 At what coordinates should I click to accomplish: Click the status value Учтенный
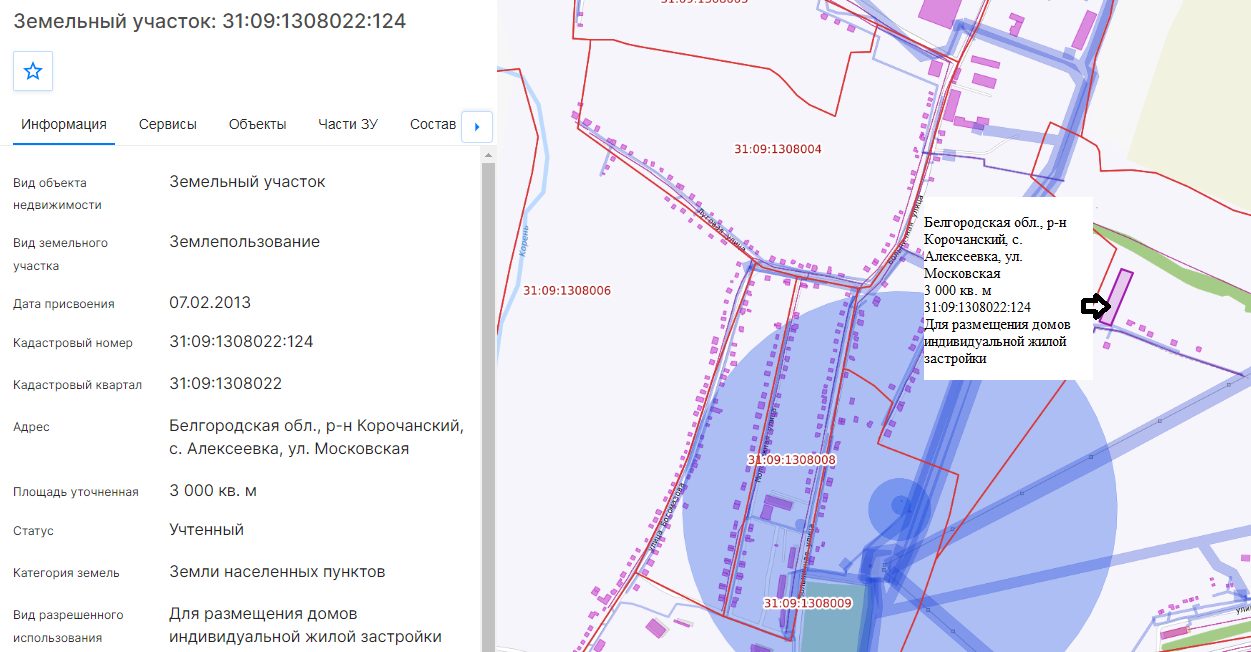(x=207, y=530)
